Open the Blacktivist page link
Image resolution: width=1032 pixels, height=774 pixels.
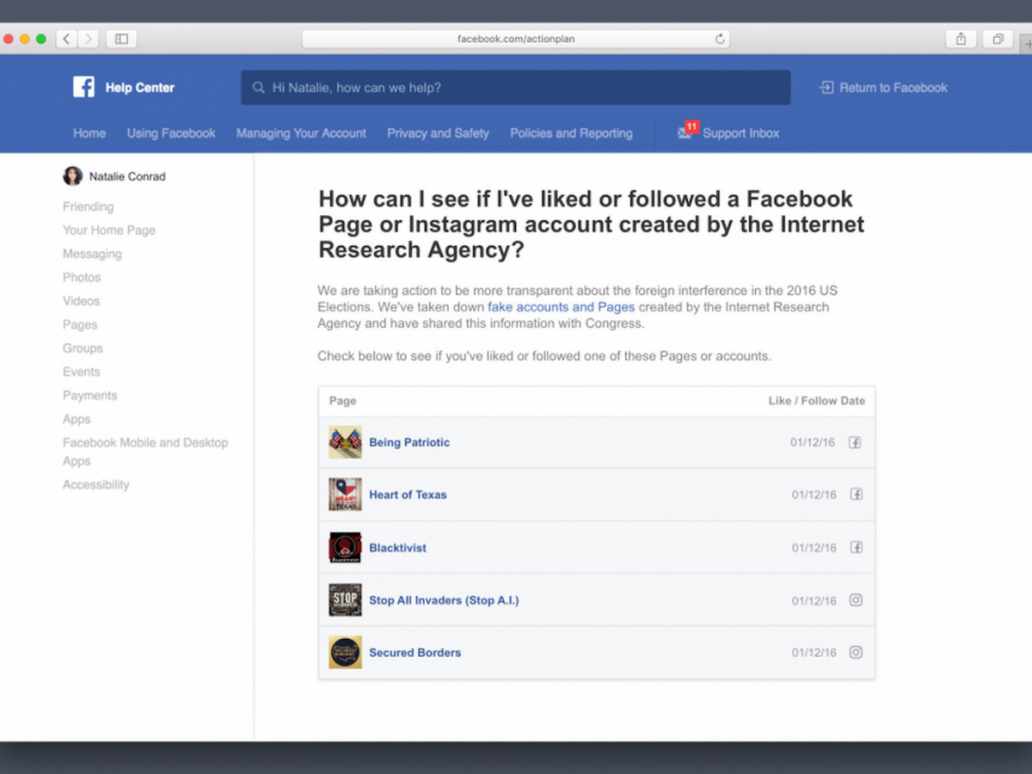[x=398, y=548]
